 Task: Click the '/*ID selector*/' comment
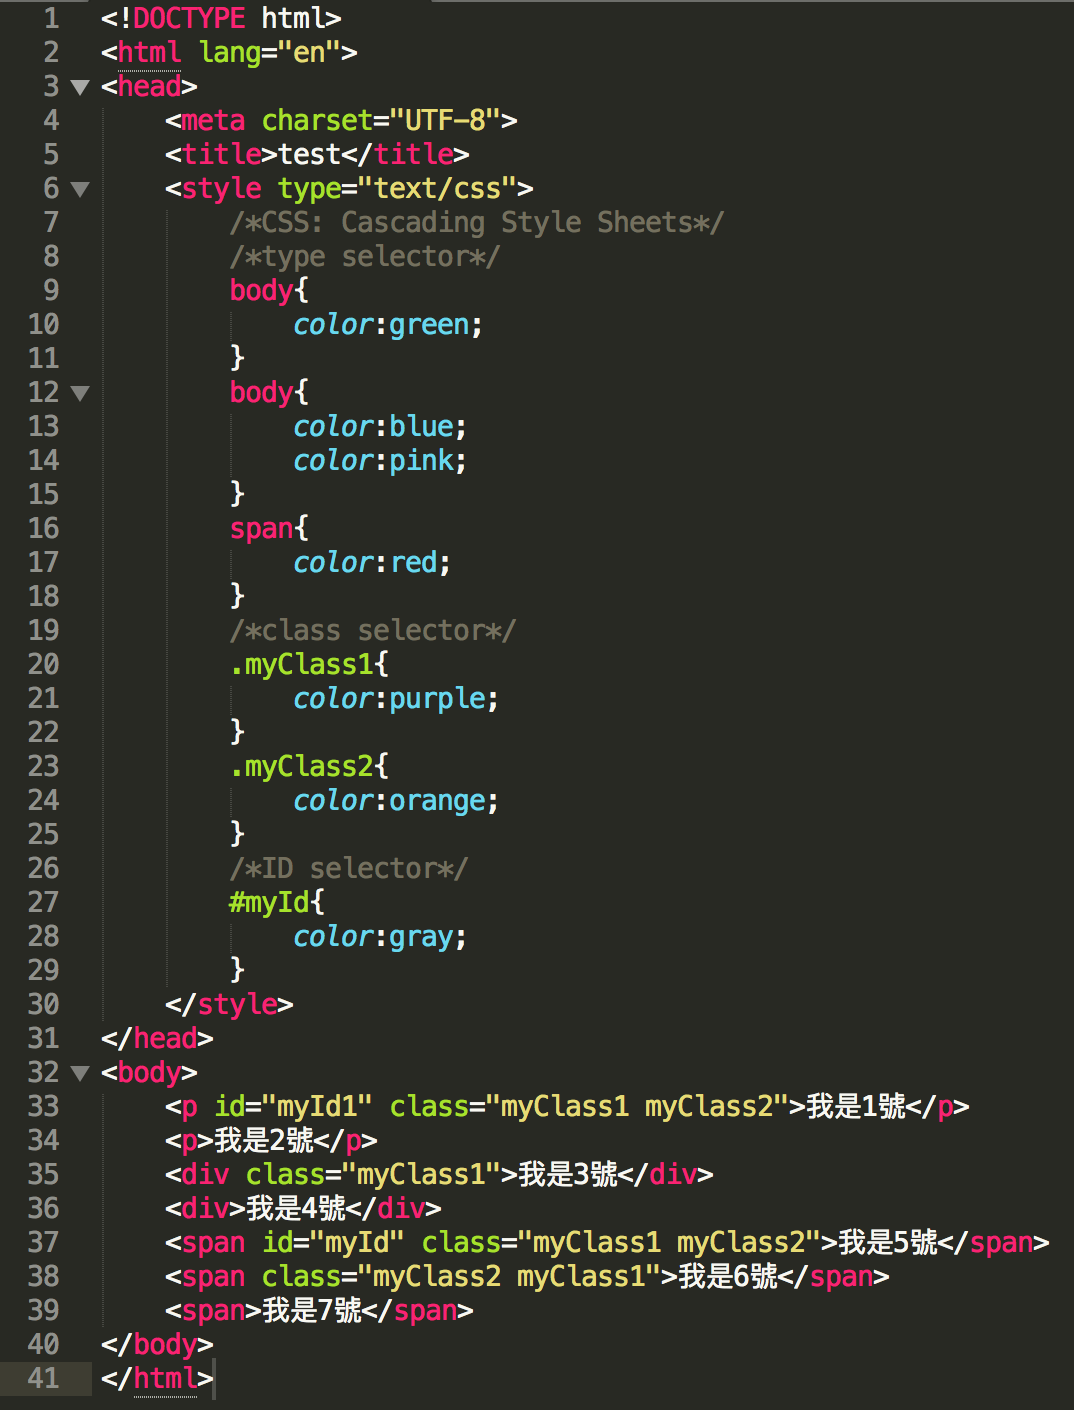pyautogui.click(x=349, y=868)
